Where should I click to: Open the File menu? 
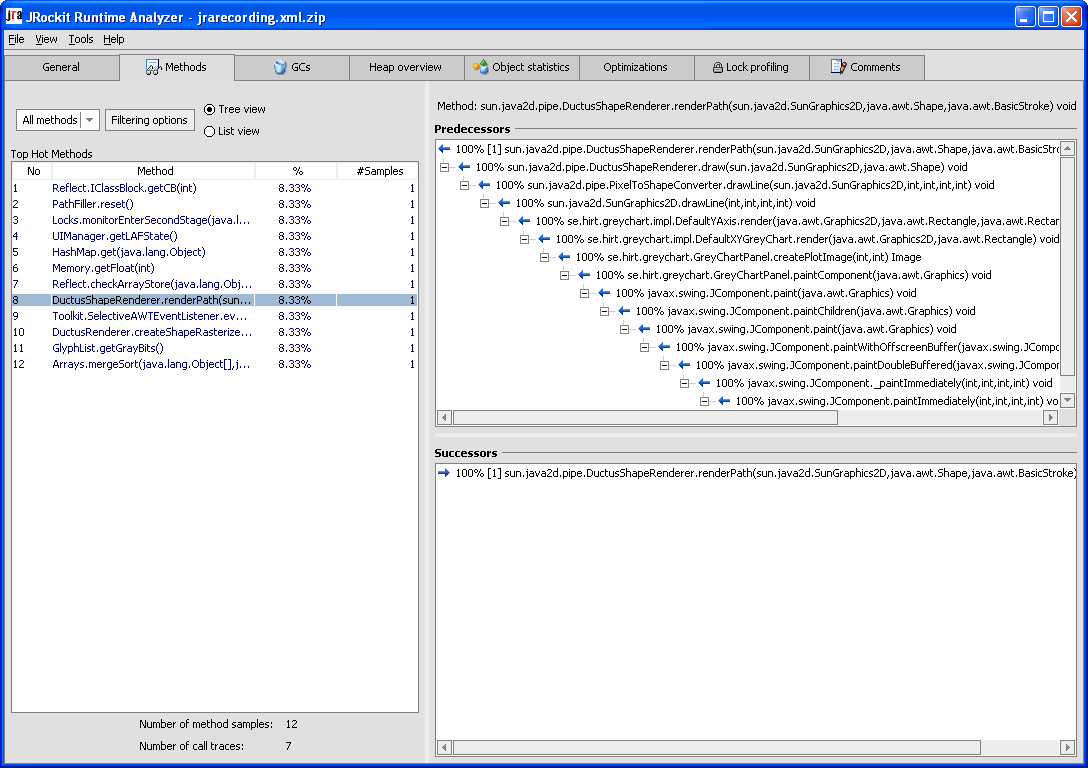click(16, 40)
